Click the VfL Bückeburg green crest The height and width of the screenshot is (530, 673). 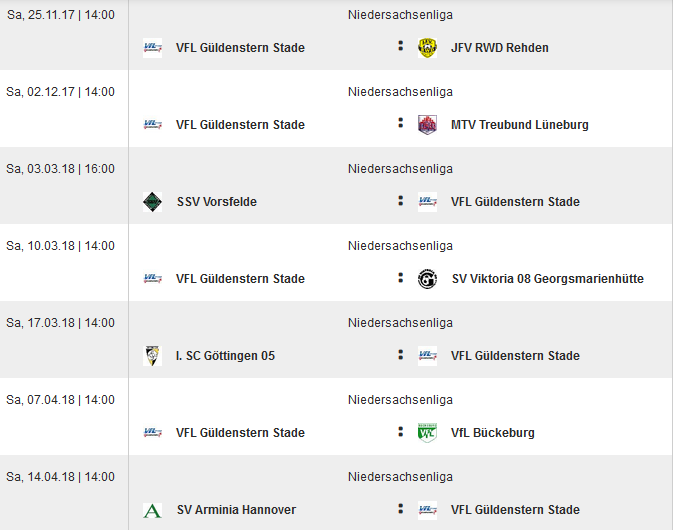click(427, 433)
